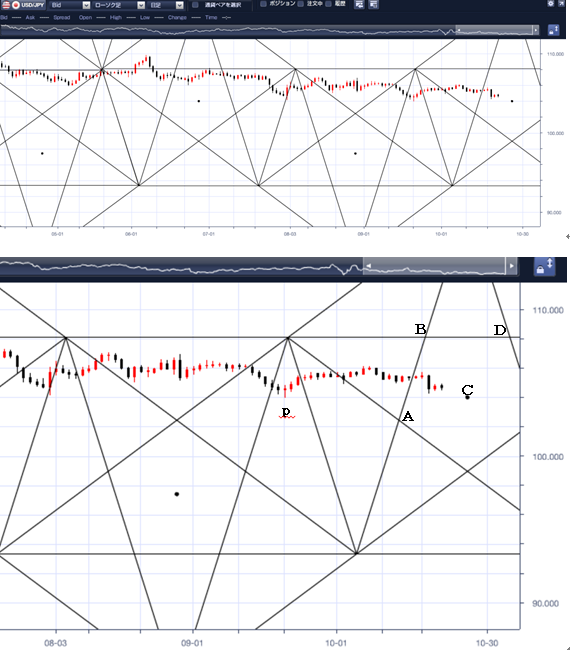The height and width of the screenshot is (650, 570).
Task: Enable the 注文中 checkbox
Action: (x=301, y=4)
